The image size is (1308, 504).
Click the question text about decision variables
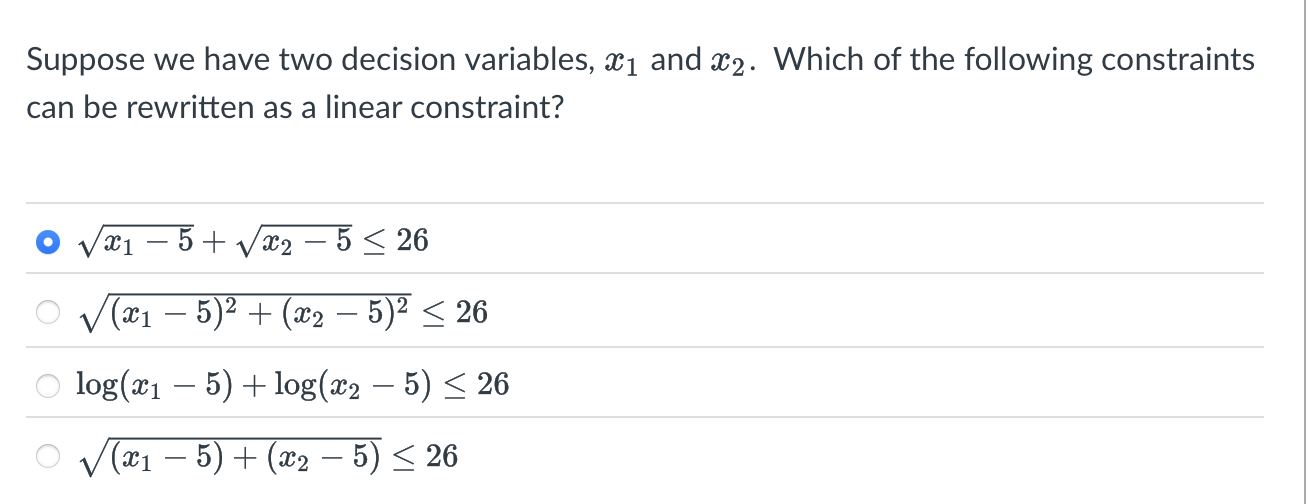[x=640, y=83]
